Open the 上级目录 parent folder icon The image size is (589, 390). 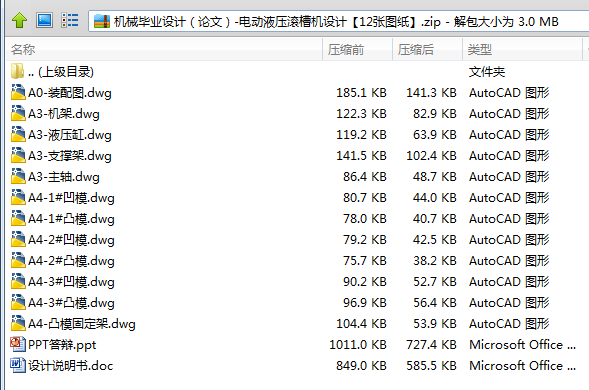tap(17, 71)
